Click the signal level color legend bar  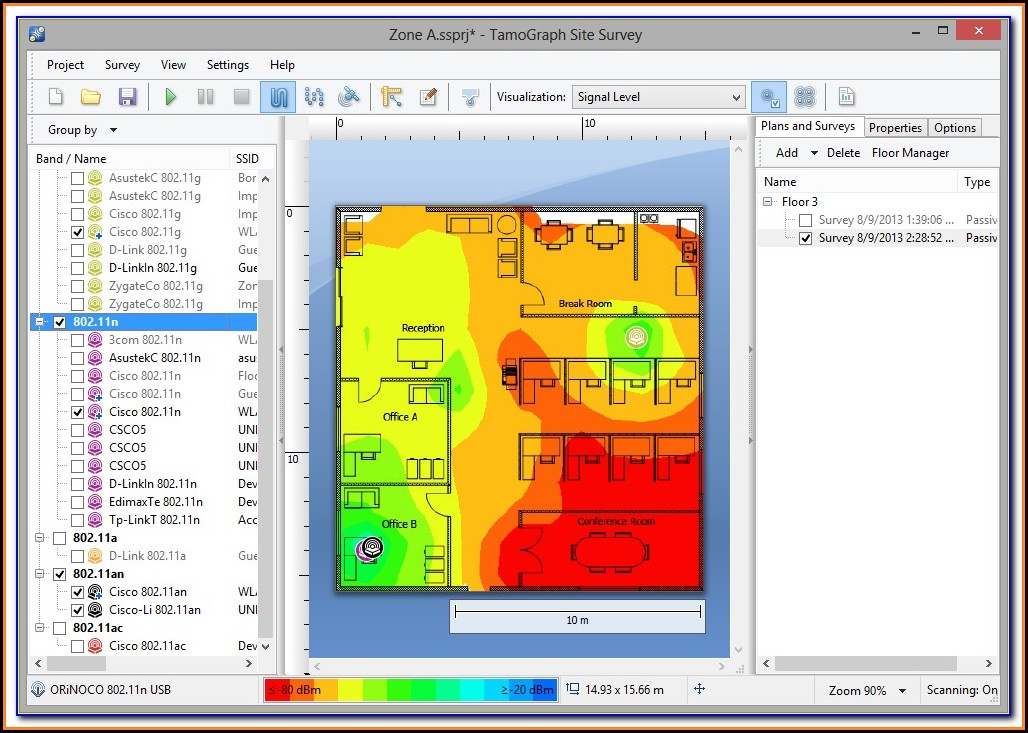click(410, 690)
